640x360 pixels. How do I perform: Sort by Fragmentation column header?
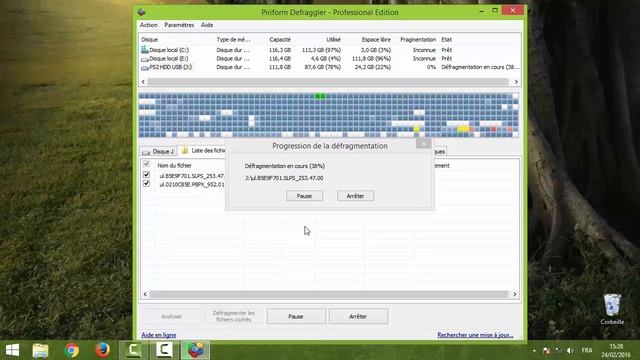(x=418, y=40)
